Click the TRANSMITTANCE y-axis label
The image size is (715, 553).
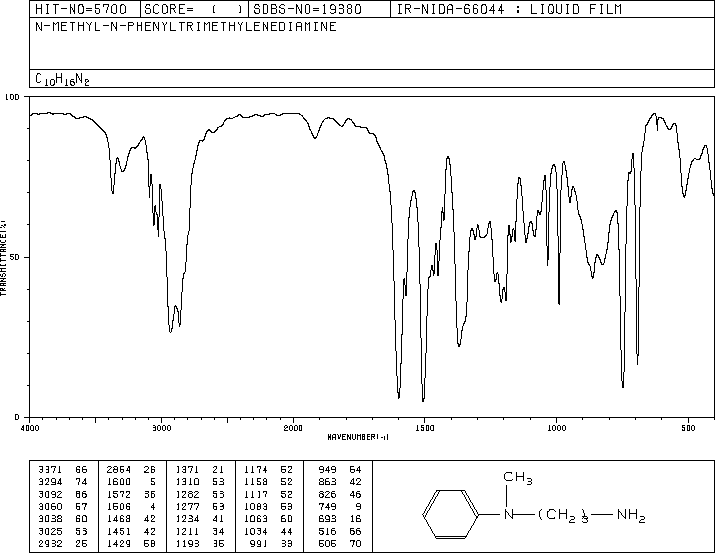5,256
